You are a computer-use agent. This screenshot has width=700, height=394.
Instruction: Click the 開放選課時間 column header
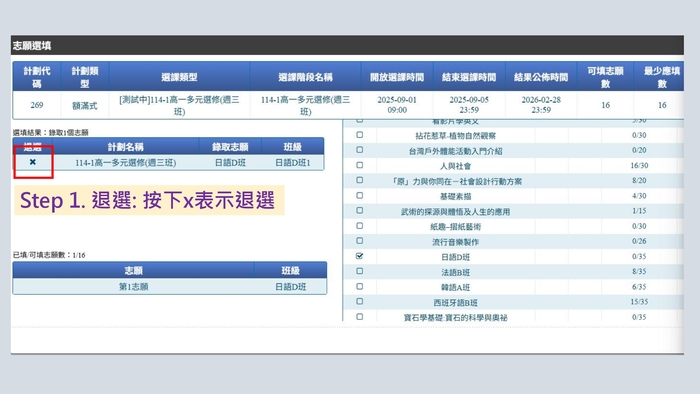pos(397,77)
